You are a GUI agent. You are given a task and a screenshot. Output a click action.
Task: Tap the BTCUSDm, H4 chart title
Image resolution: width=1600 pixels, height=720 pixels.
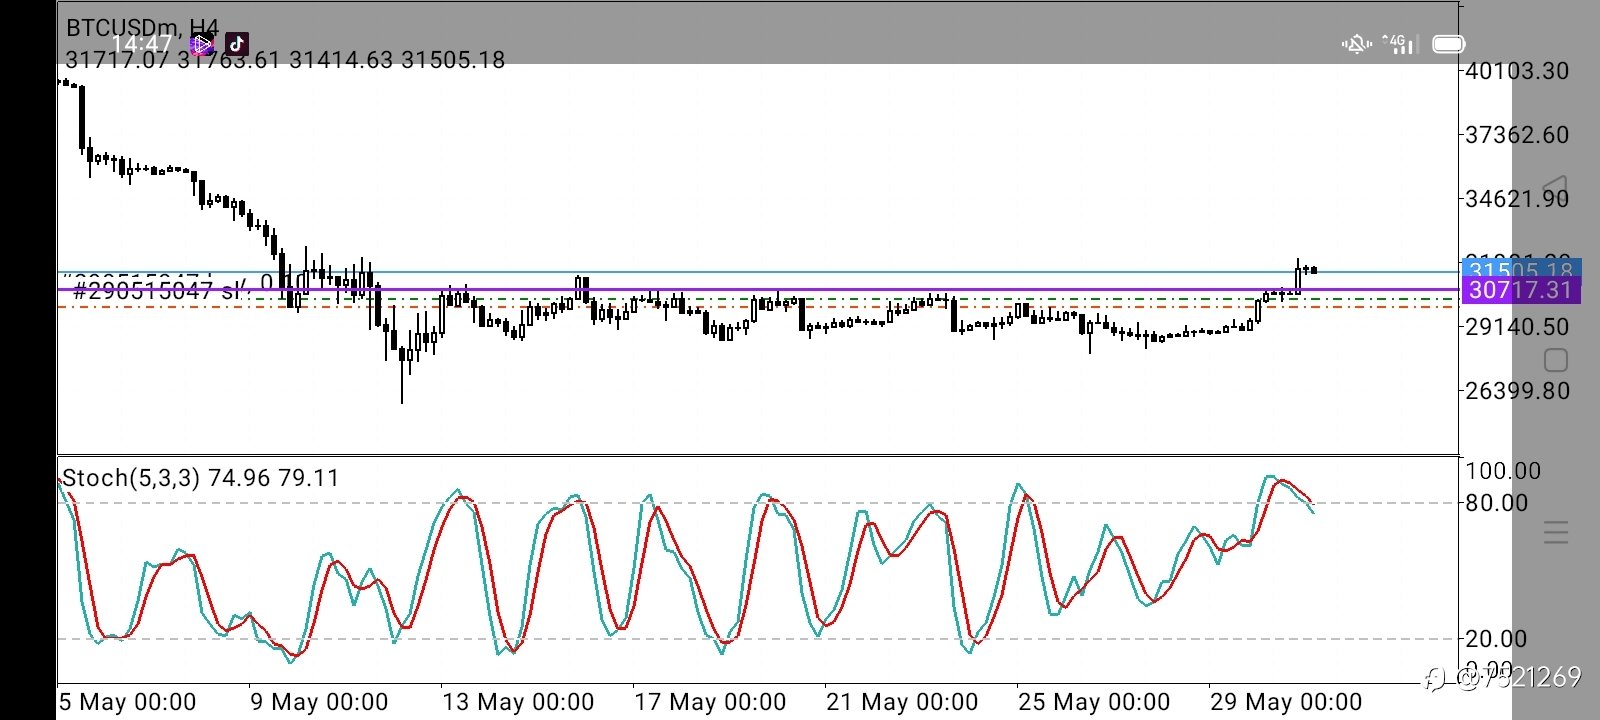[x=142, y=27]
